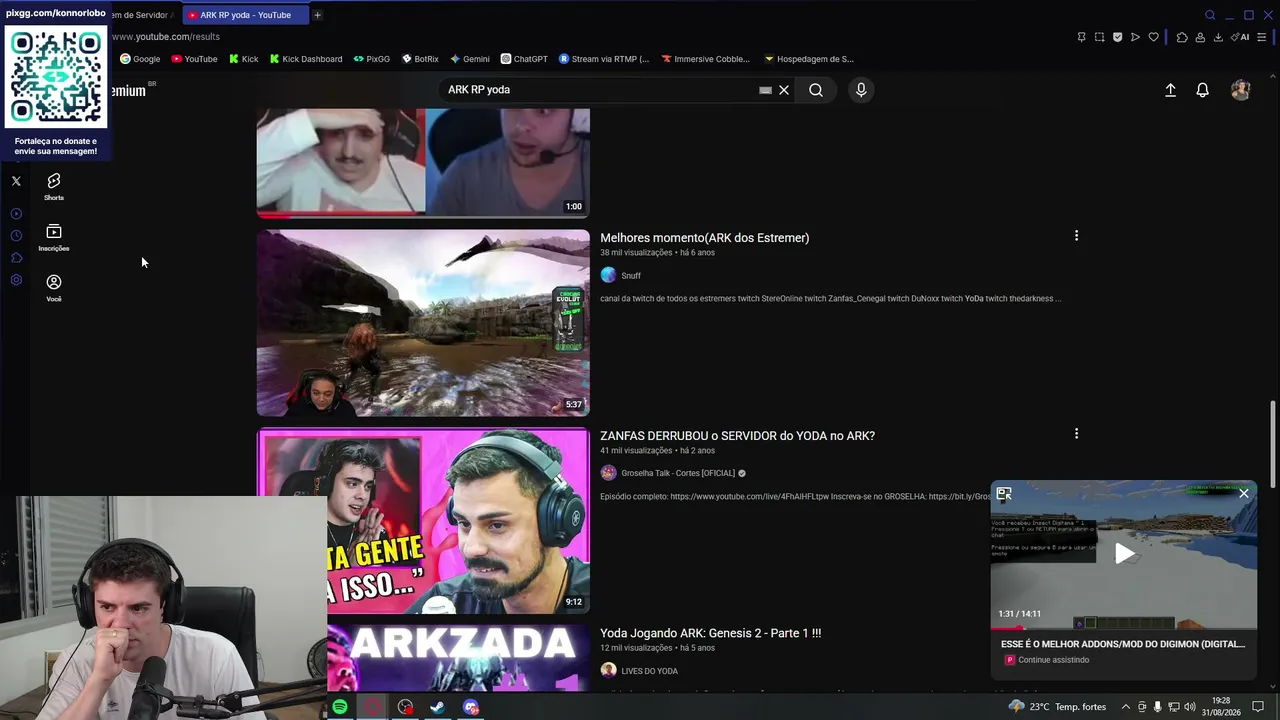Open browser sidebar settings gear
1280x720 pixels.
coord(16,280)
